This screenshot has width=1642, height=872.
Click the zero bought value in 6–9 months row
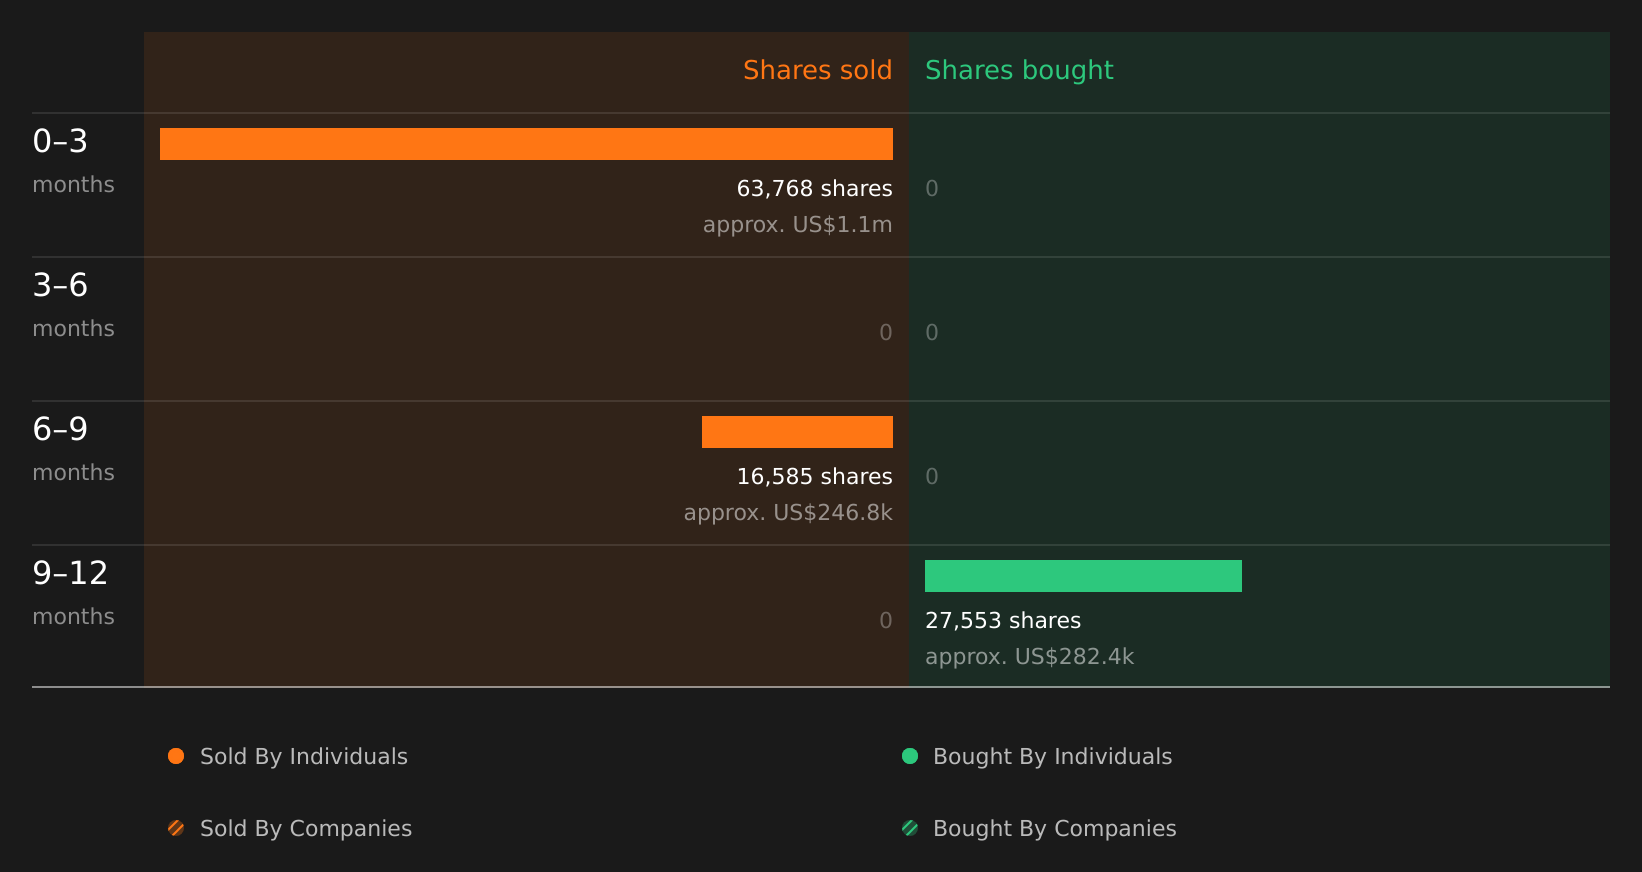tap(932, 477)
